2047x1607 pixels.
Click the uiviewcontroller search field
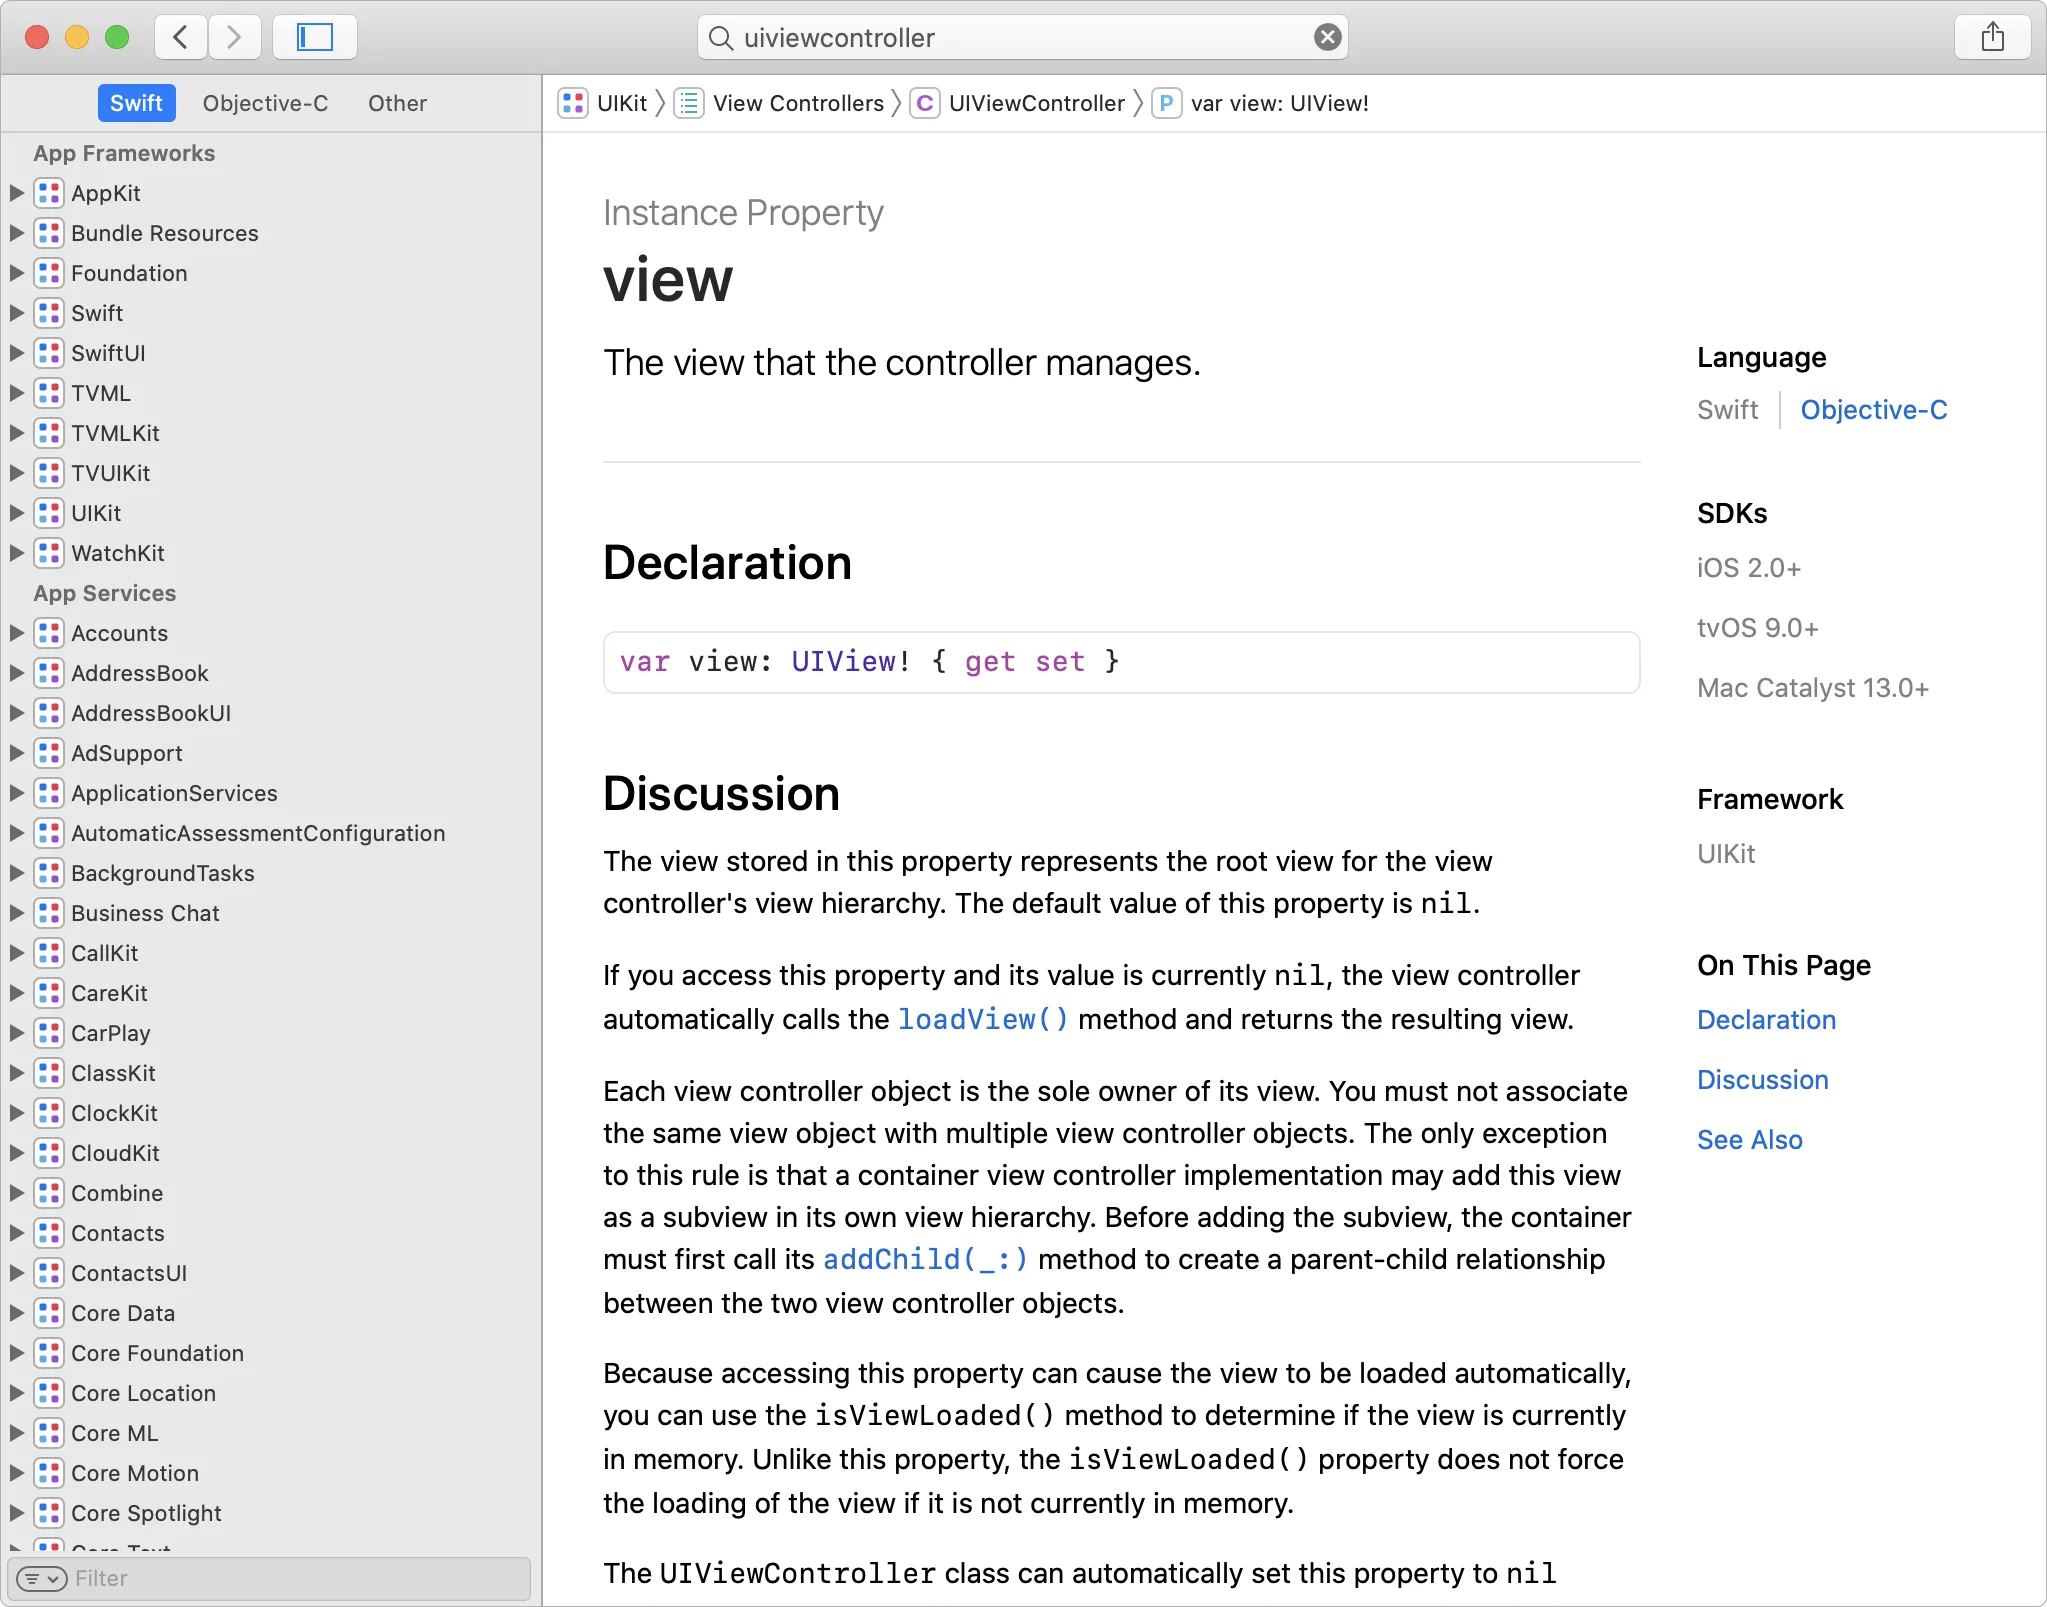click(x=1023, y=38)
